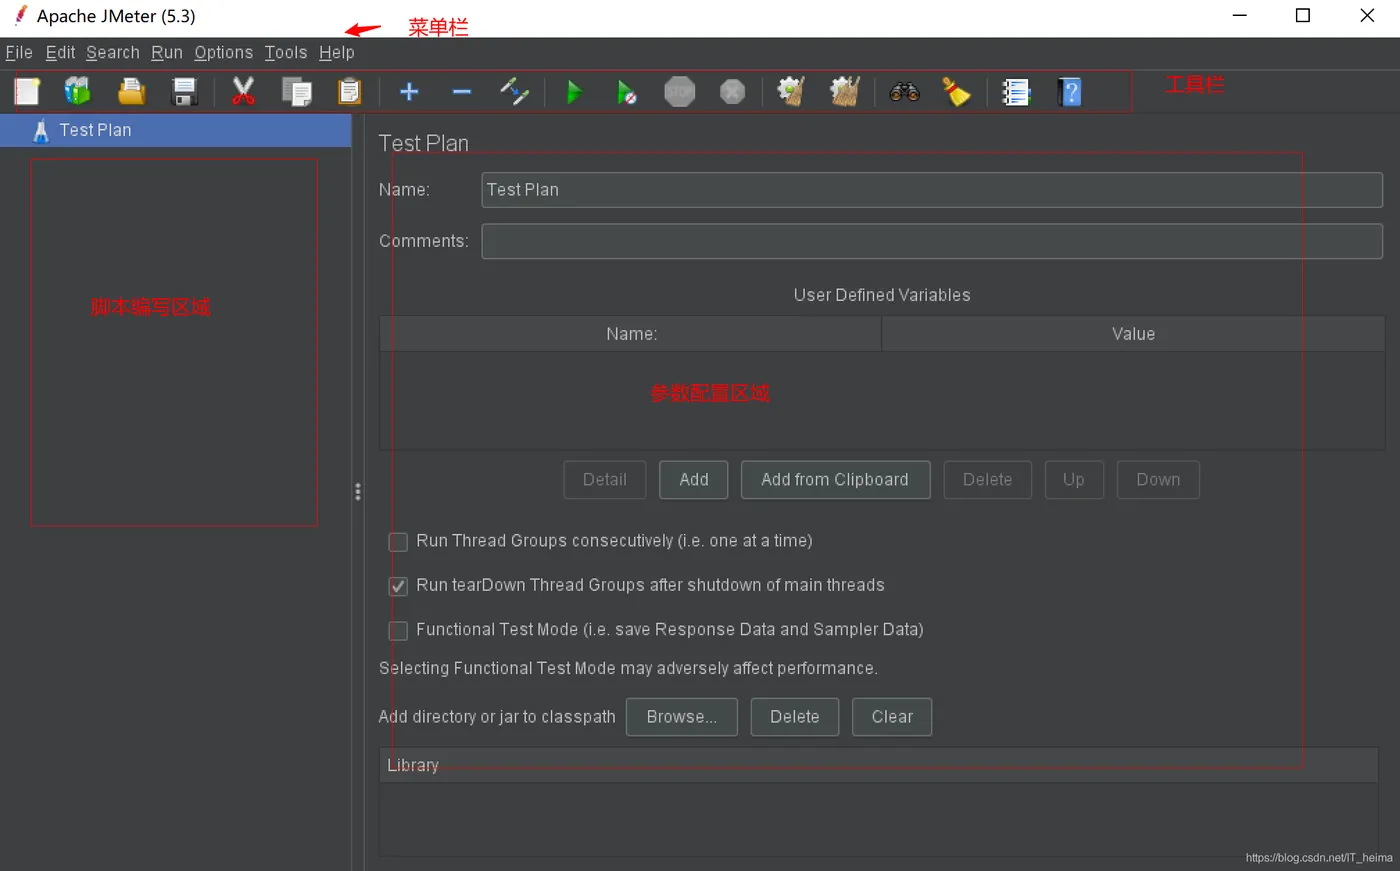
Task: Click Delete button under variables table
Action: pyautogui.click(x=987, y=480)
